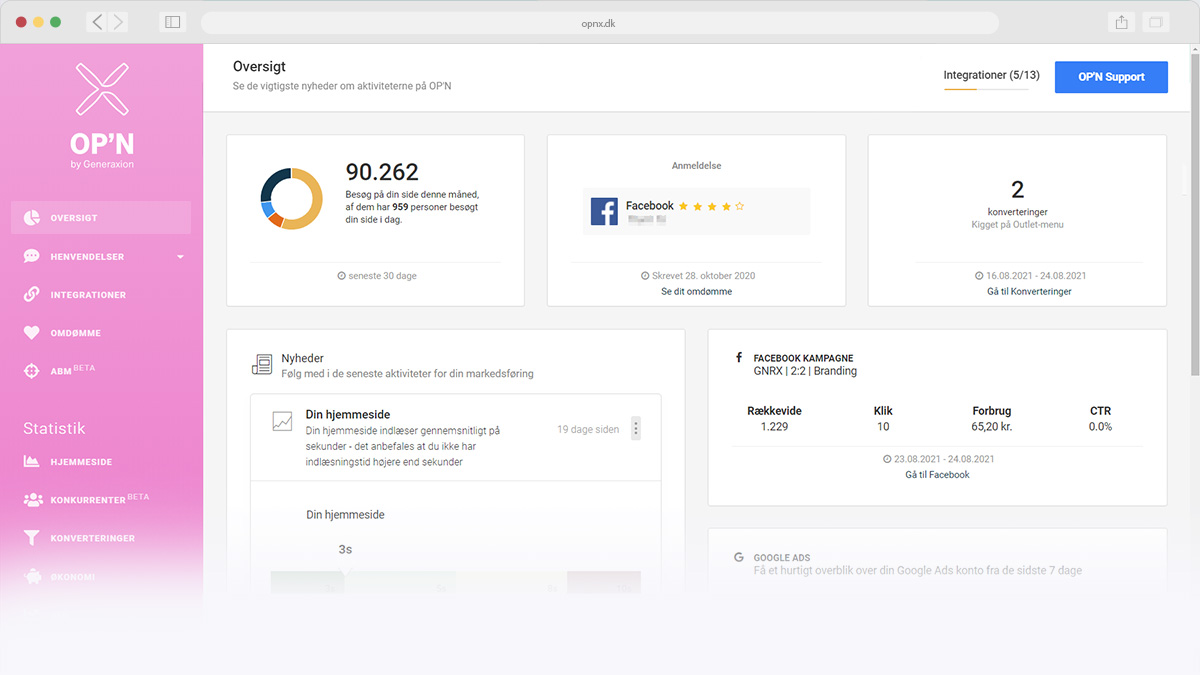Click the OP'N X logo in the sidebar
The width and height of the screenshot is (1200, 675).
pyautogui.click(x=102, y=88)
